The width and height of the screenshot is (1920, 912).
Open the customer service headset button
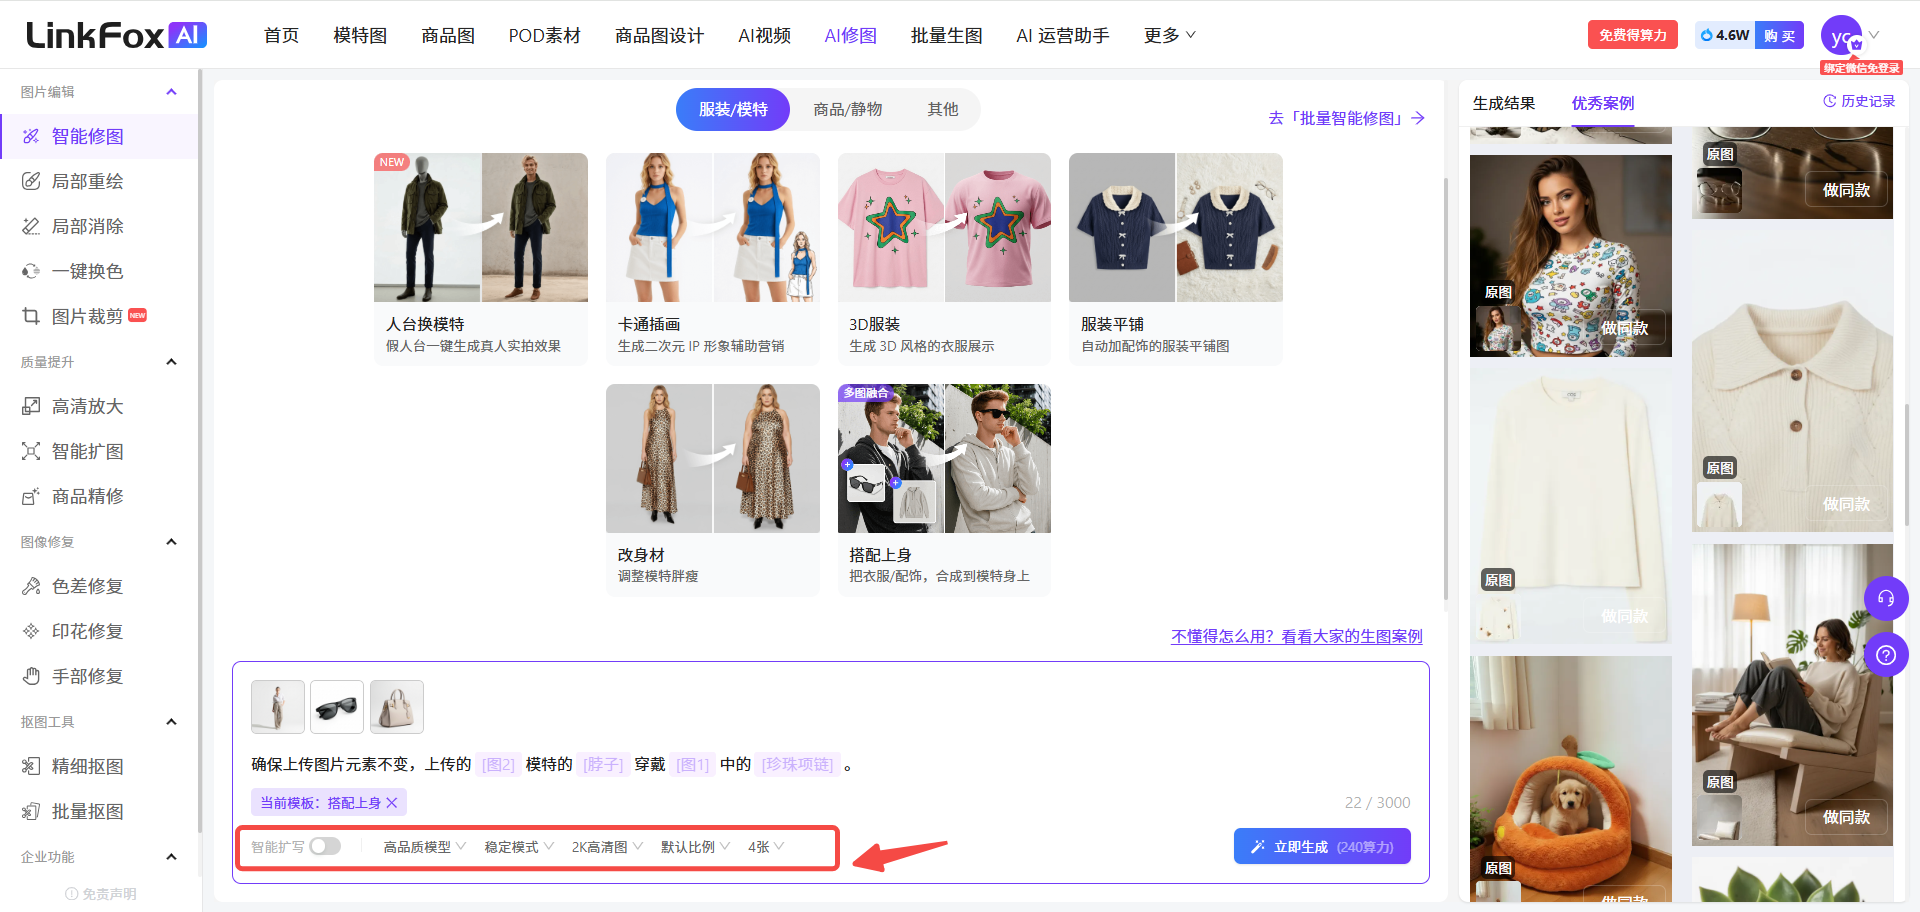click(1886, 598)
